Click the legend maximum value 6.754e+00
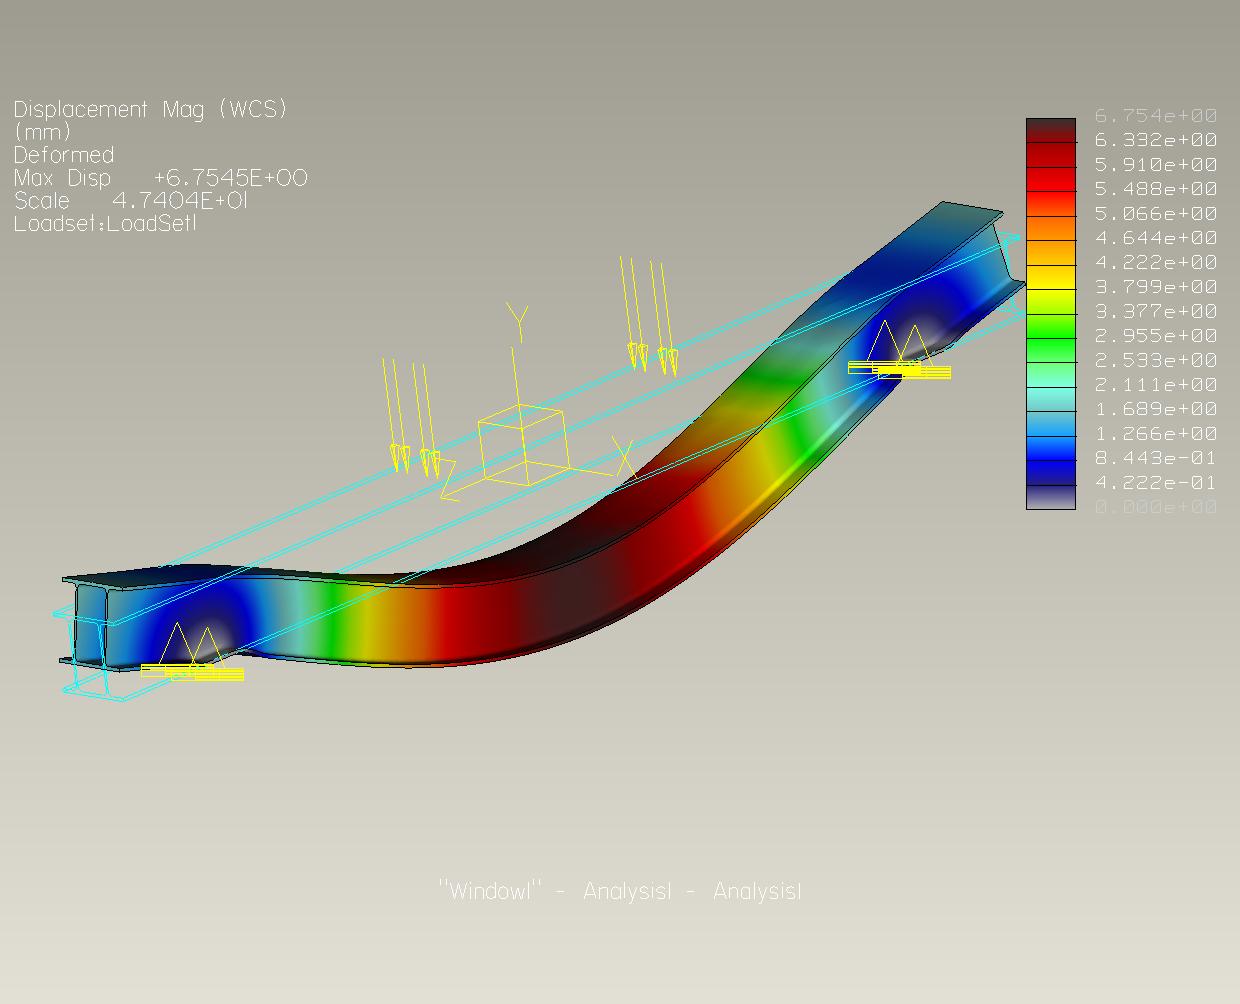 click(1156, 115)
